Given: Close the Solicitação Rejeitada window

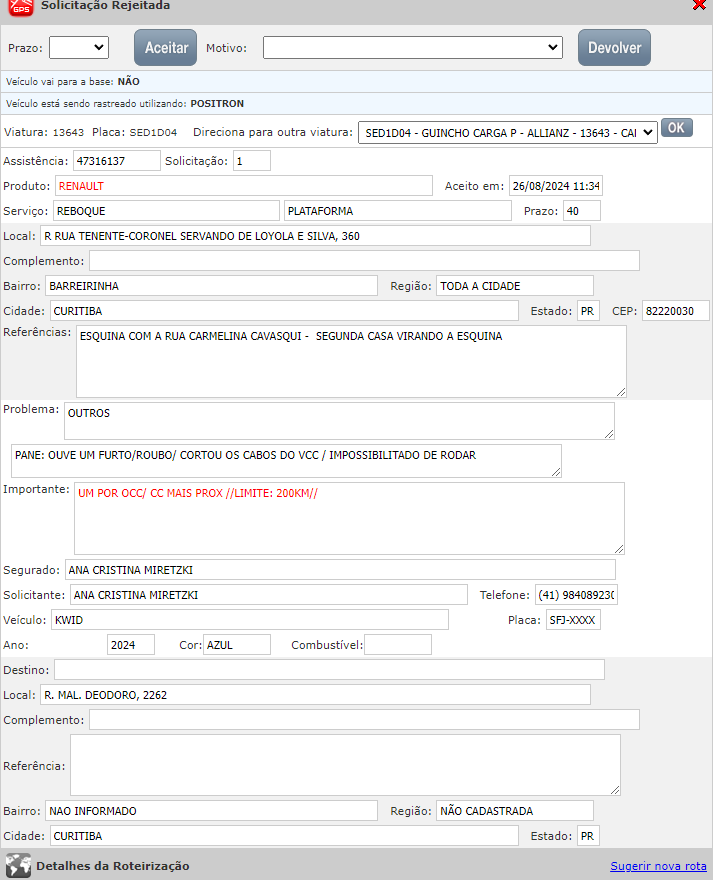Looking at the screenshot, I should click(698, 5).
